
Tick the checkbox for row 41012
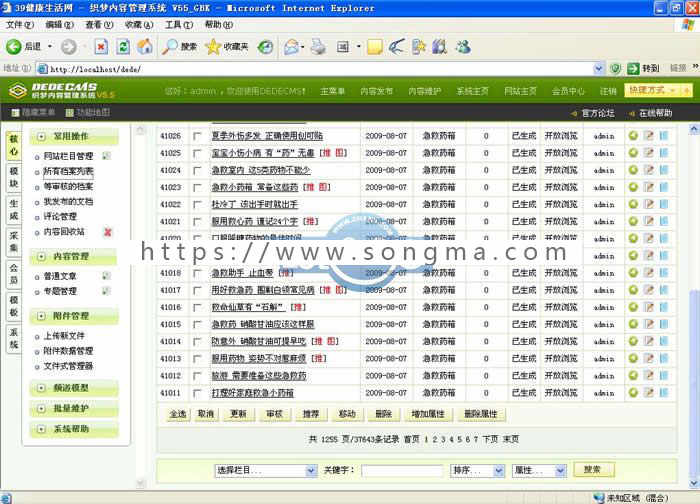[x=197, y=376]
